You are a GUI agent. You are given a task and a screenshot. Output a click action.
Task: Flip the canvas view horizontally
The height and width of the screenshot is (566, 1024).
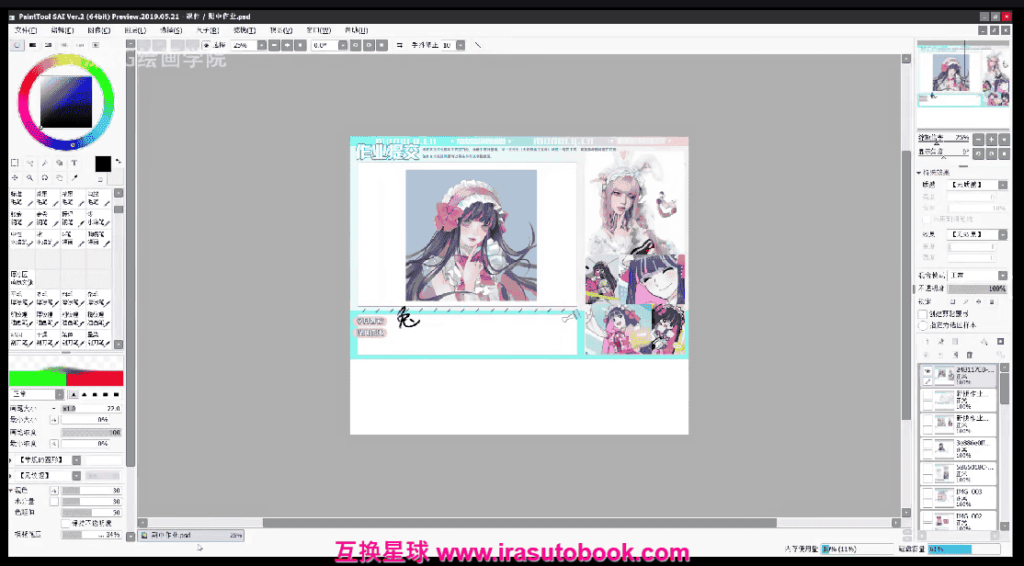point(400,45)
